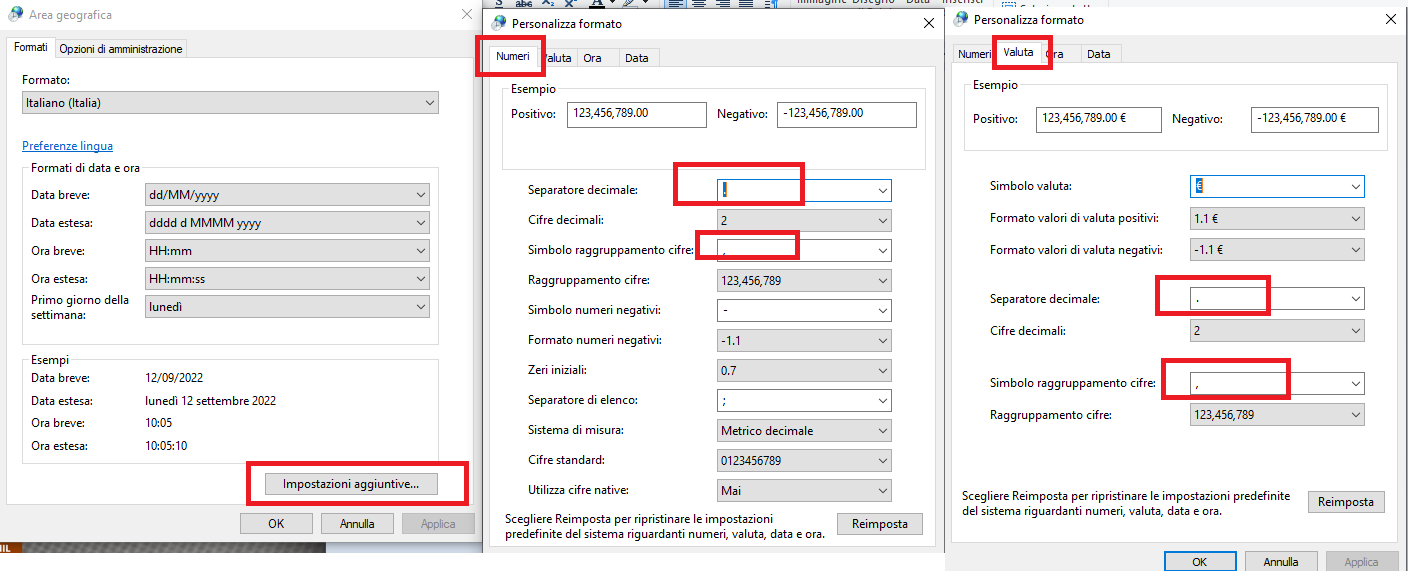Expand Formato valori di valuta negativi dropdown
1408x571 pixels.
(1277, 250)
